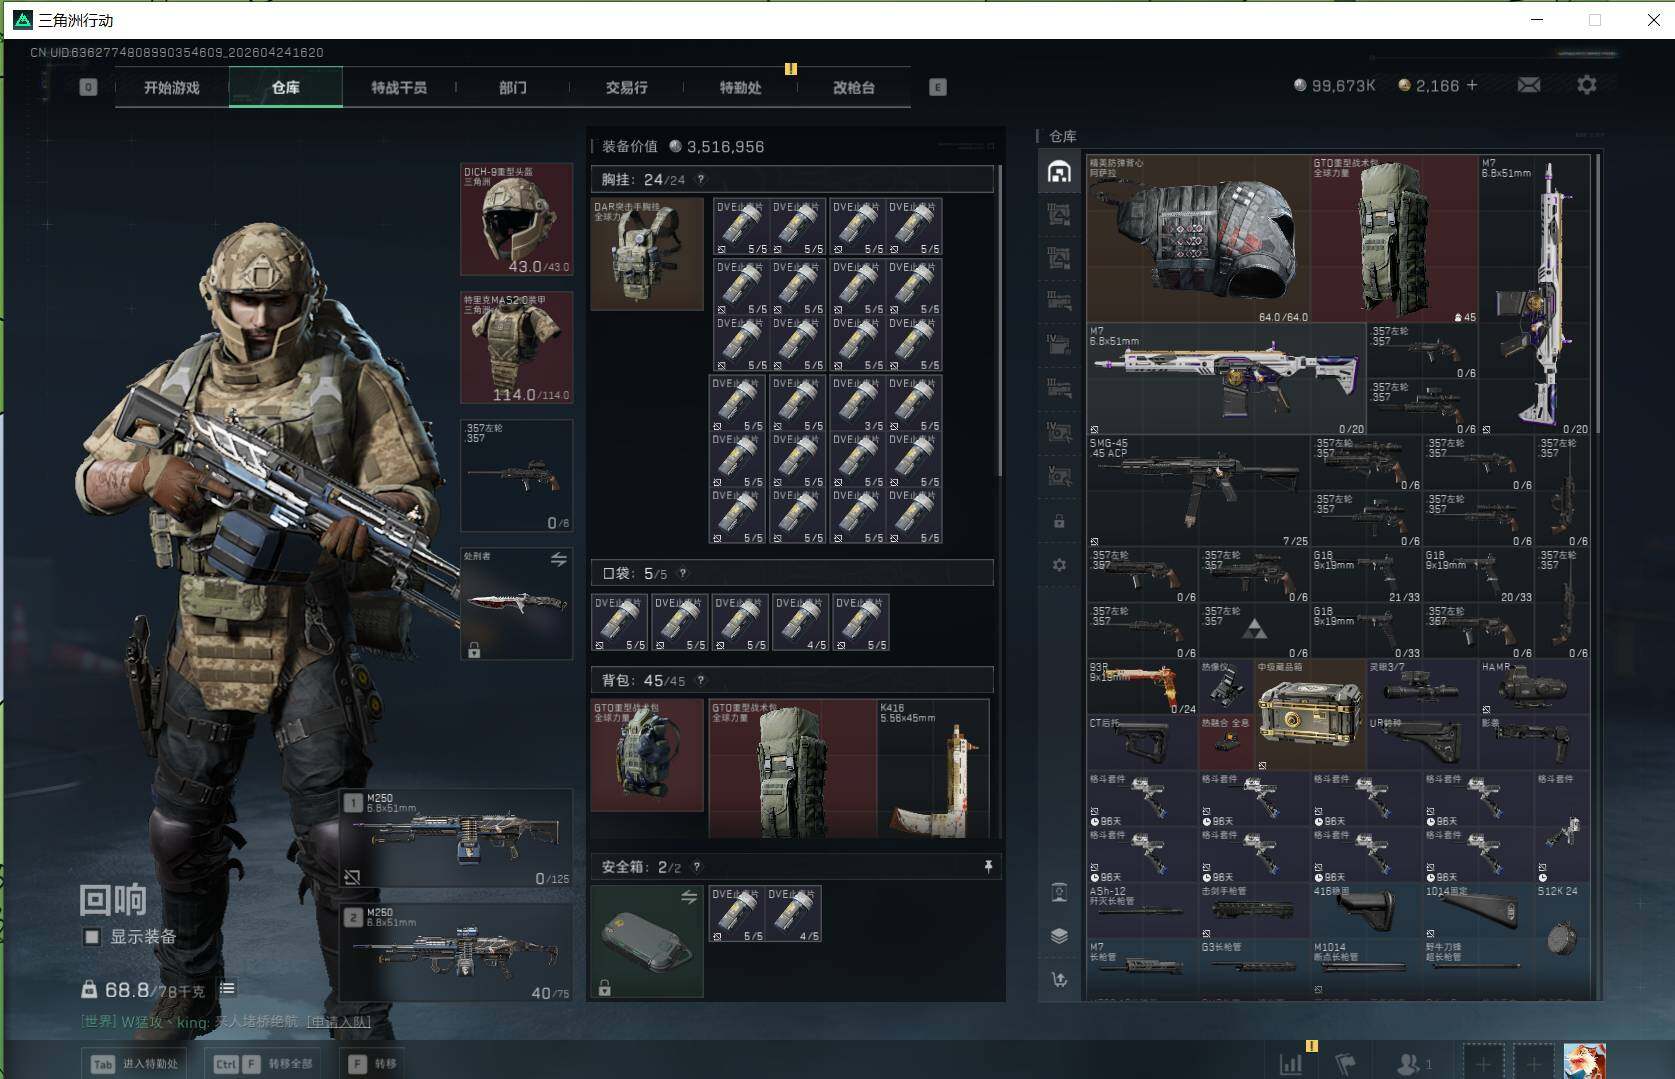Open the friends list icon in bottom bar
This screenshot has height=1079, width=1675.
pos(1413,1064)
